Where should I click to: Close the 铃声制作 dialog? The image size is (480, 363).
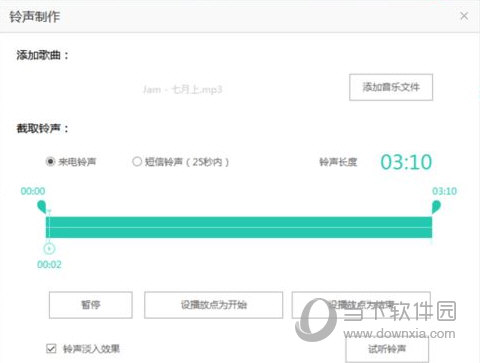click(464, 16)
